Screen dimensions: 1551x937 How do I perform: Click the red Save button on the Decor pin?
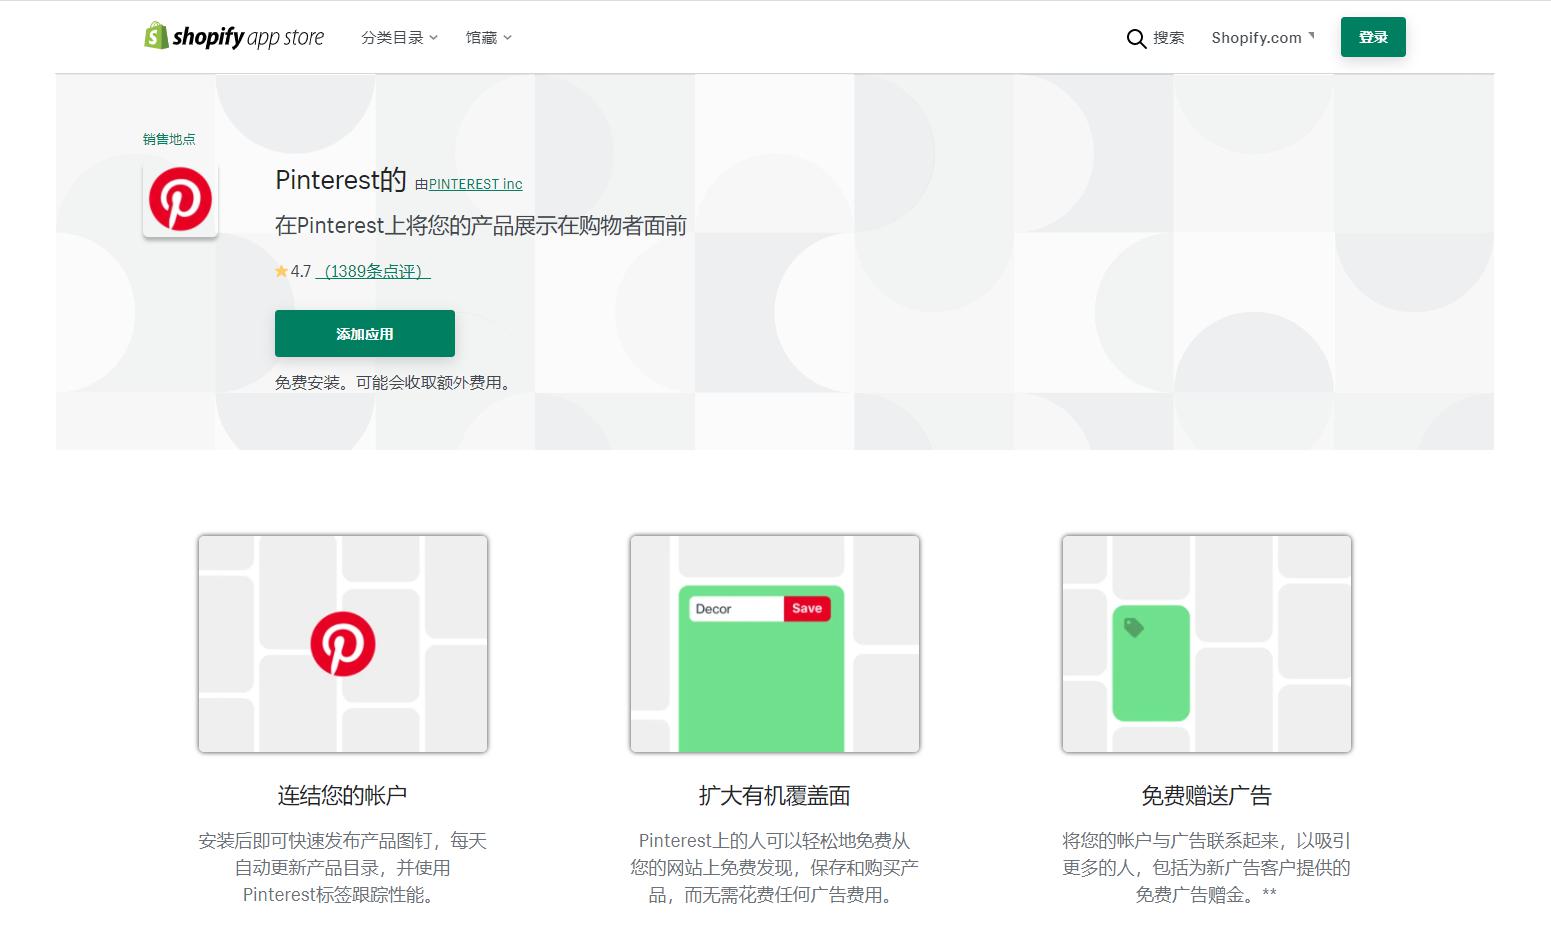click(806, 608)
